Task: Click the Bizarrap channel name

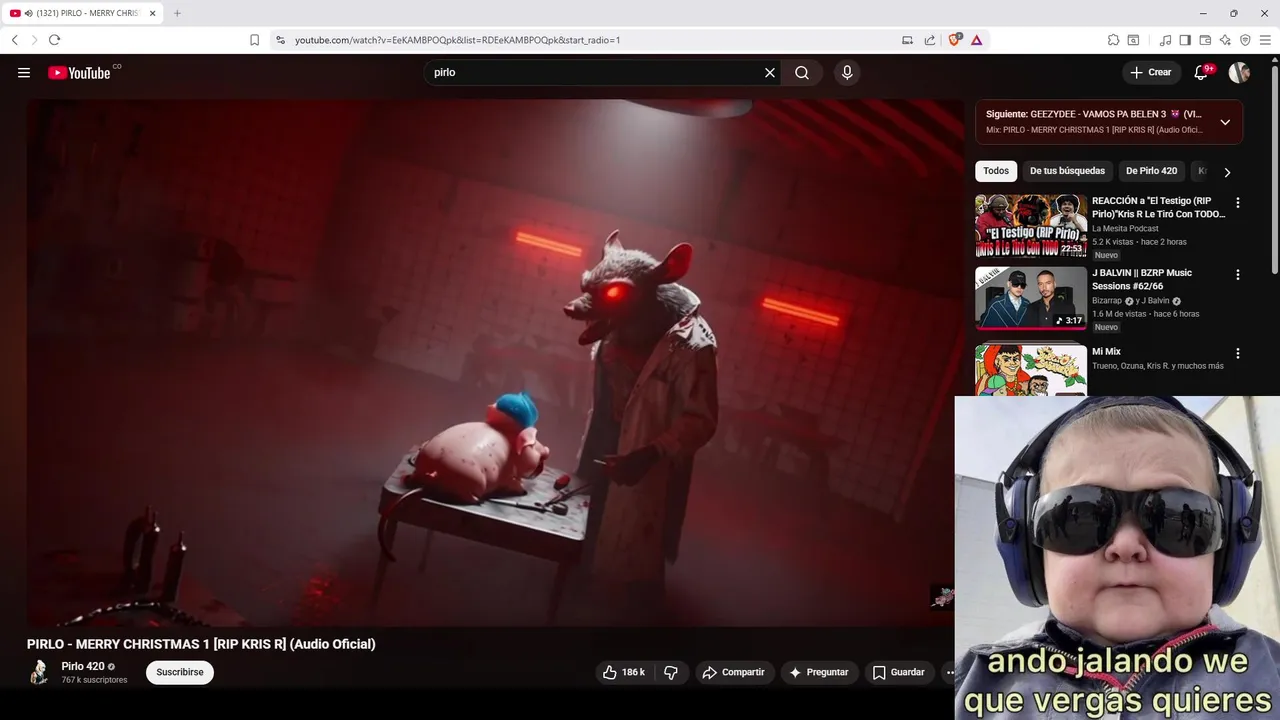Action: [1107, 300]
